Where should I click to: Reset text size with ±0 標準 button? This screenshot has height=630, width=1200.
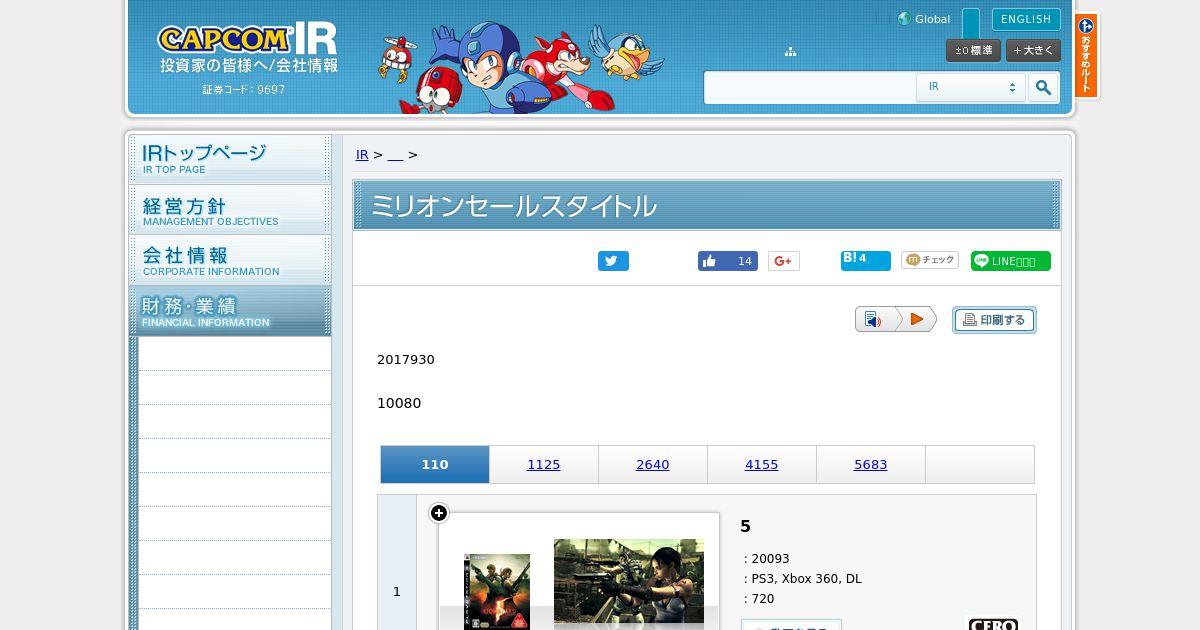[x=973, y=50]
